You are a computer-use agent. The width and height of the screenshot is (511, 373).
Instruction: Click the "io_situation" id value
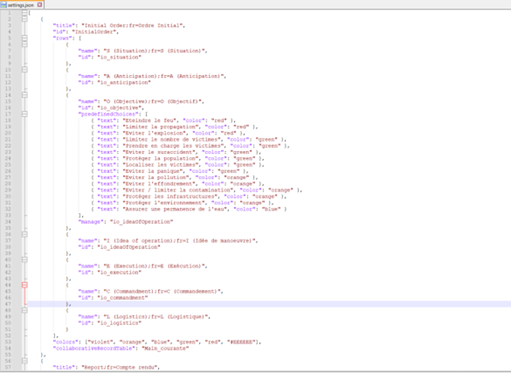tap(119, 57)
